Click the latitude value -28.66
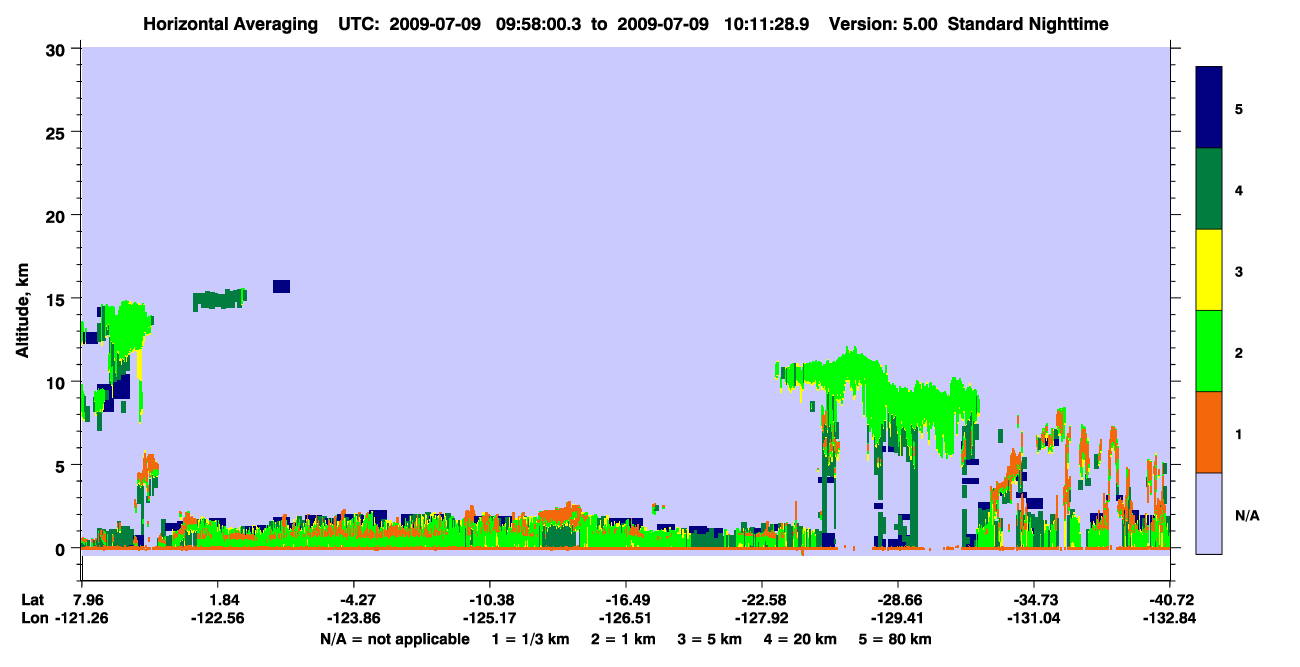1300x667 pixels. coord(898,600)
